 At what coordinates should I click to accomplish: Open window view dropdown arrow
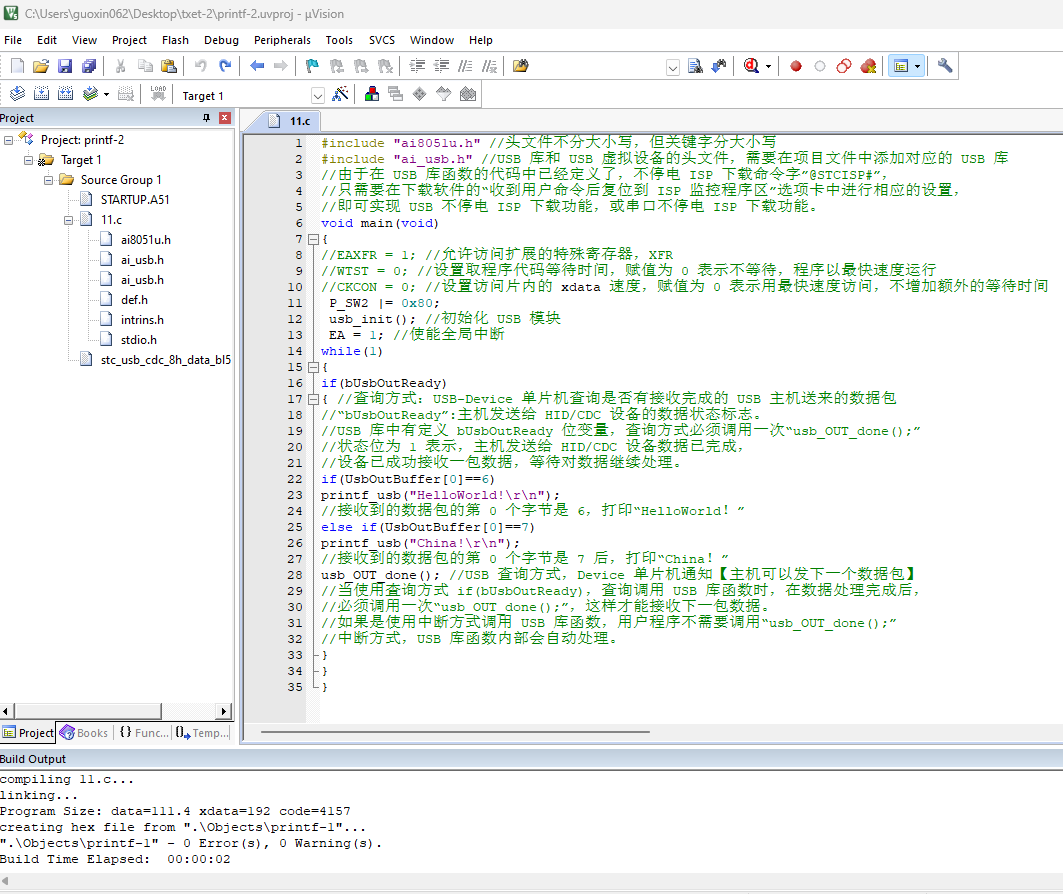[917, 66]
